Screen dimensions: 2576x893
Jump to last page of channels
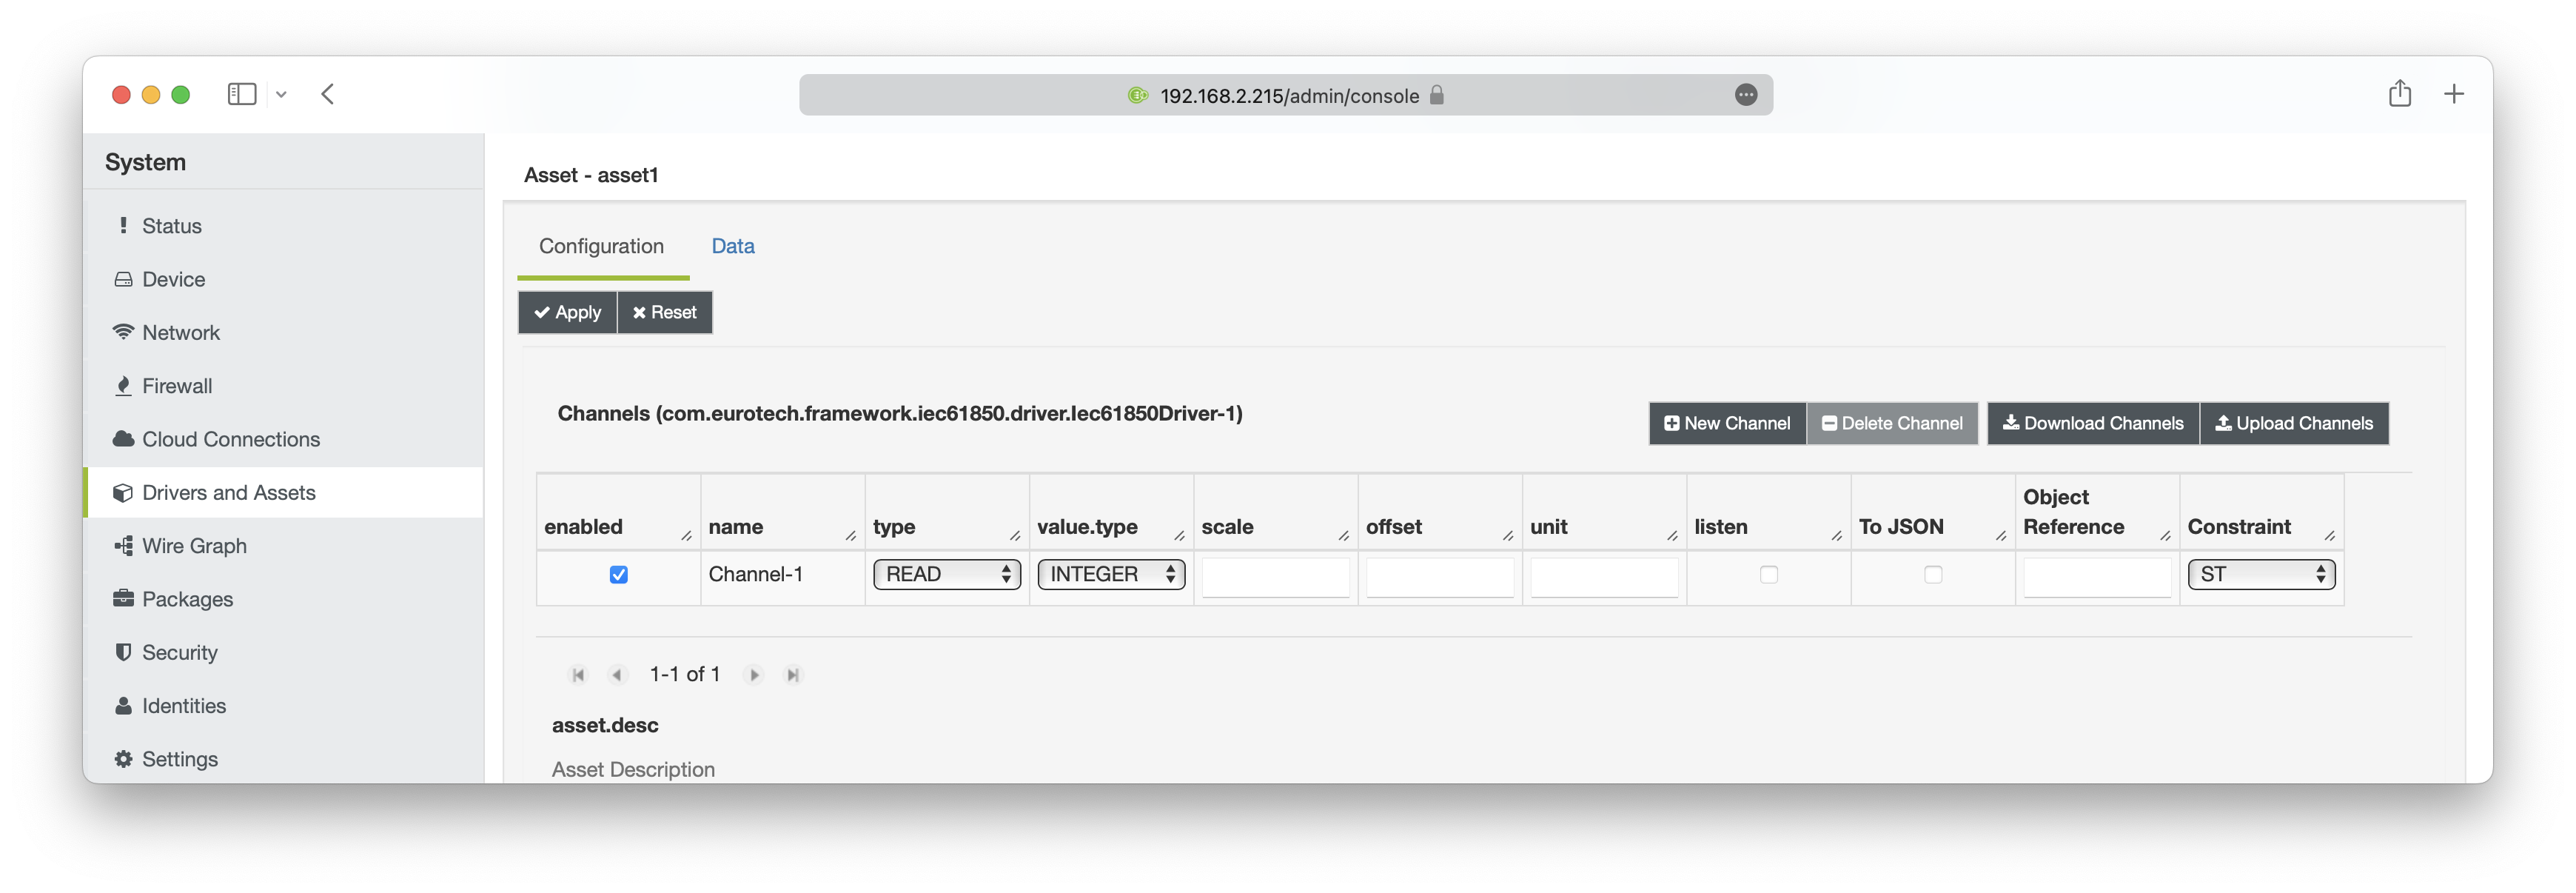coord(793,675)
